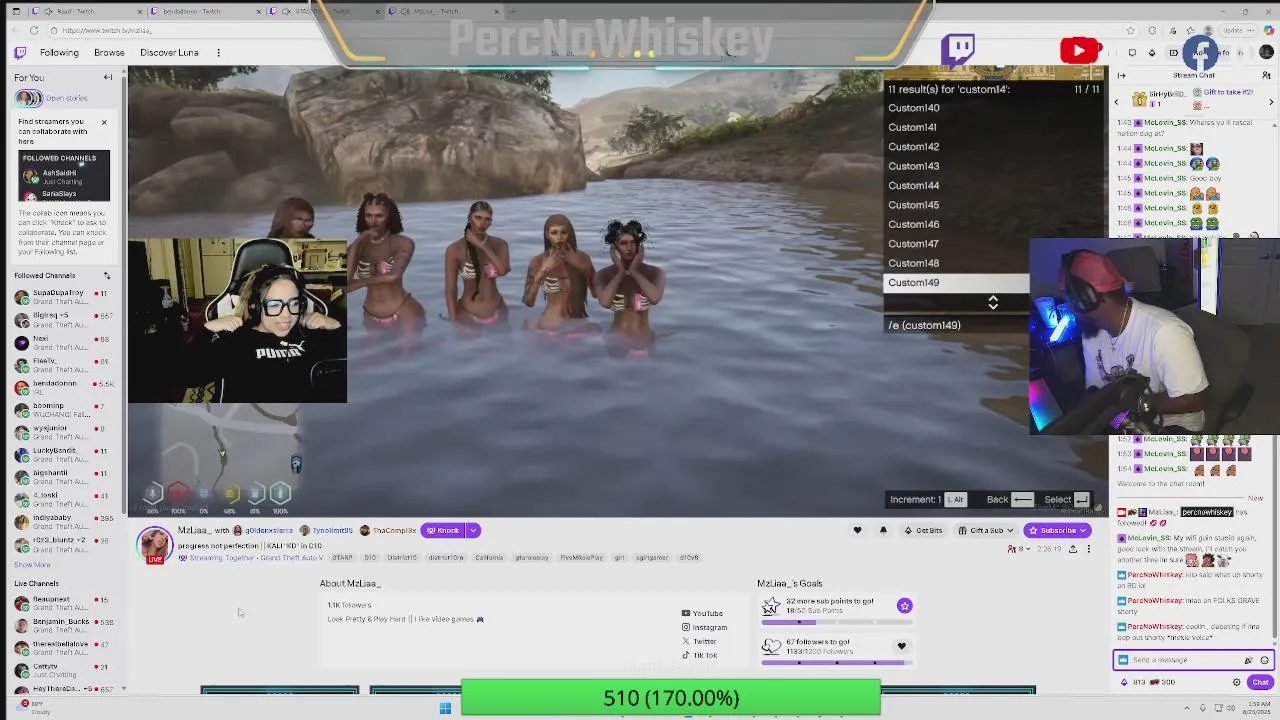Viewport: 1280px width, 720px height.
Task: Click the Knock collaboration button
Action: click(442, 531)
